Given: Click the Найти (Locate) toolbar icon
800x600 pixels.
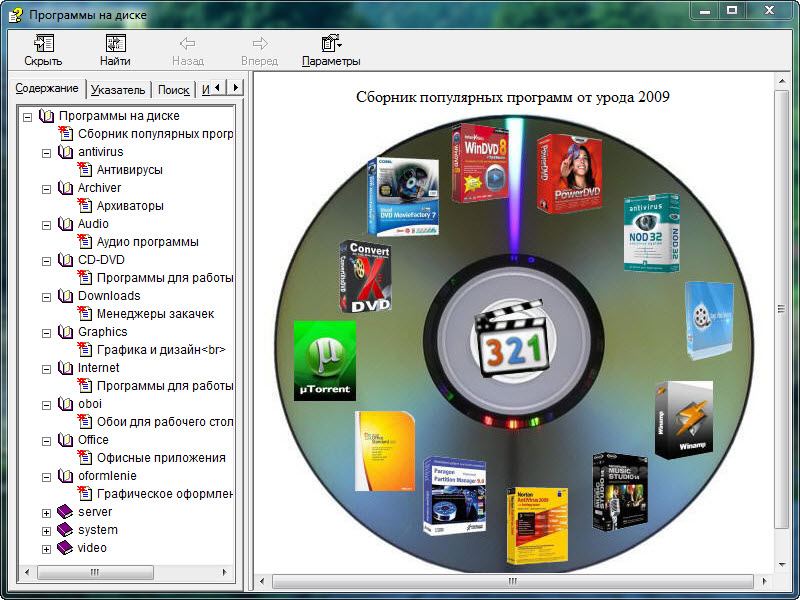Looking at the screenshot, I should click(x=115, y=43).
